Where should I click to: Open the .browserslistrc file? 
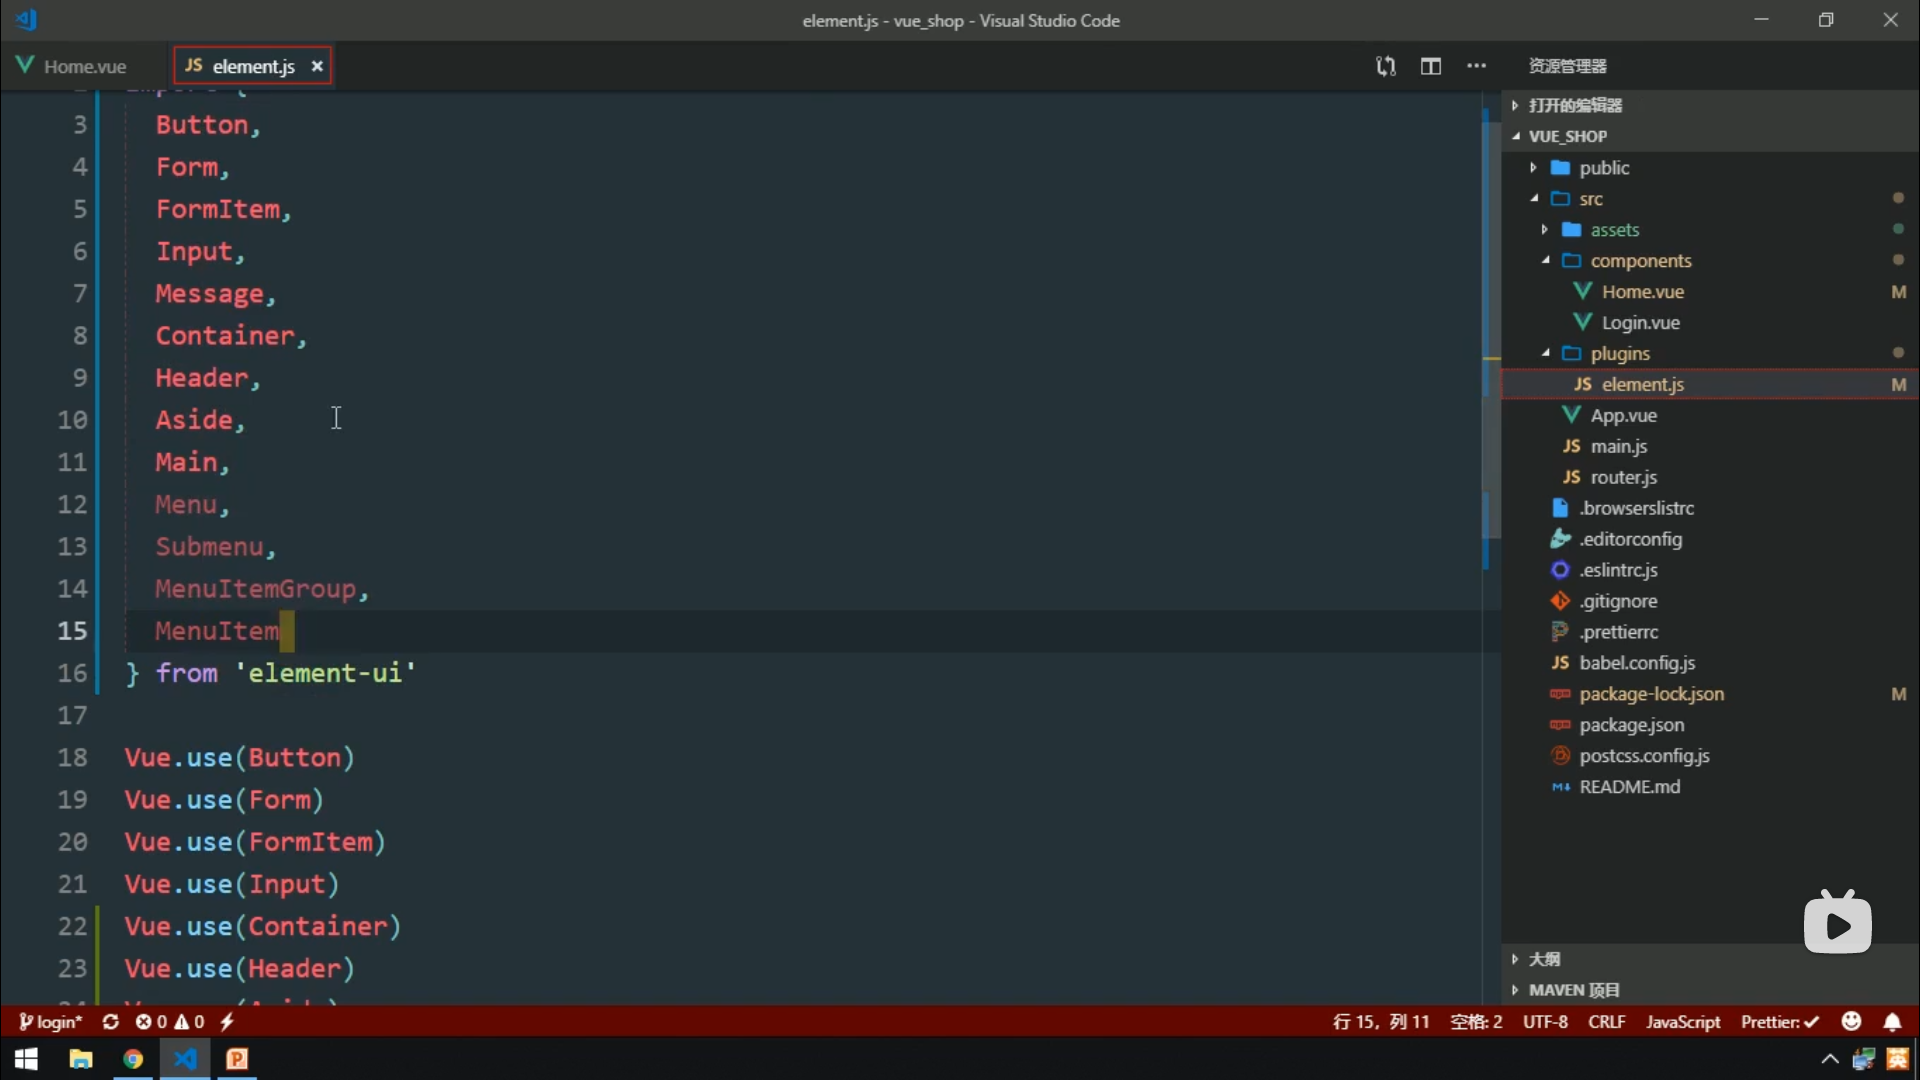(1710, 509)
